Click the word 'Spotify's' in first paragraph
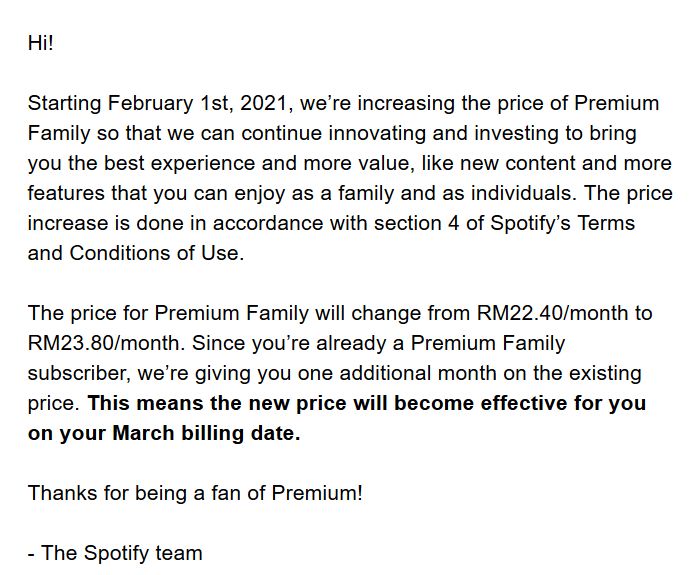The image size is (699, 575). [x=530, y=223]
